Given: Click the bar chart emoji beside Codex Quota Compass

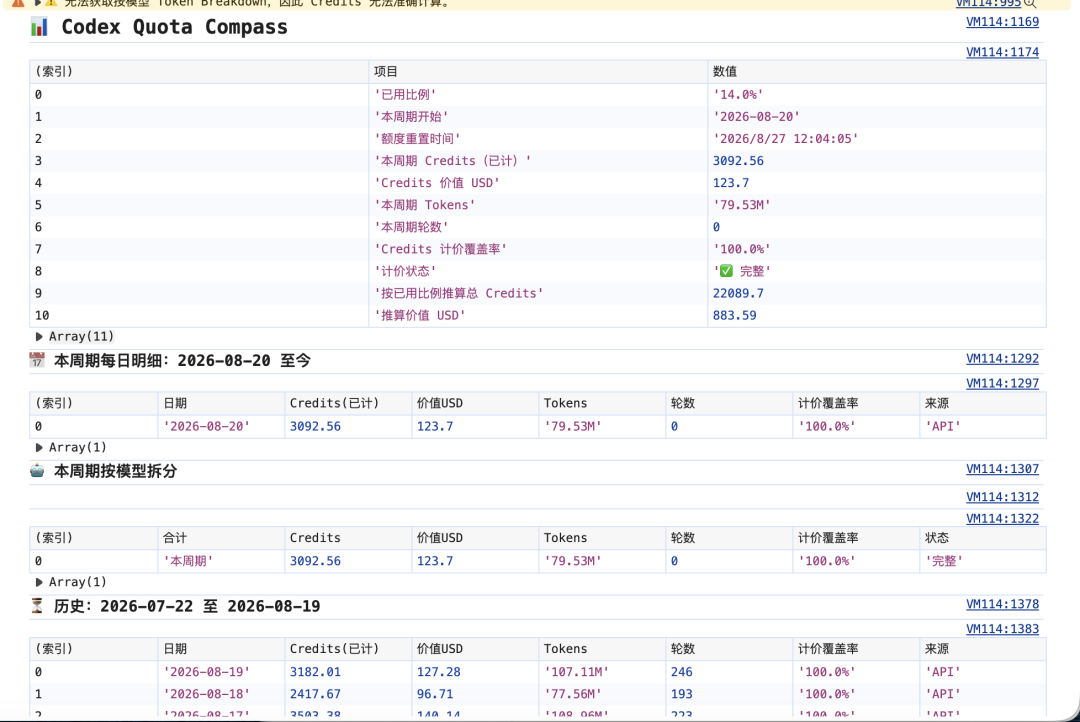Looking at the screenshot, I should 39,27.
